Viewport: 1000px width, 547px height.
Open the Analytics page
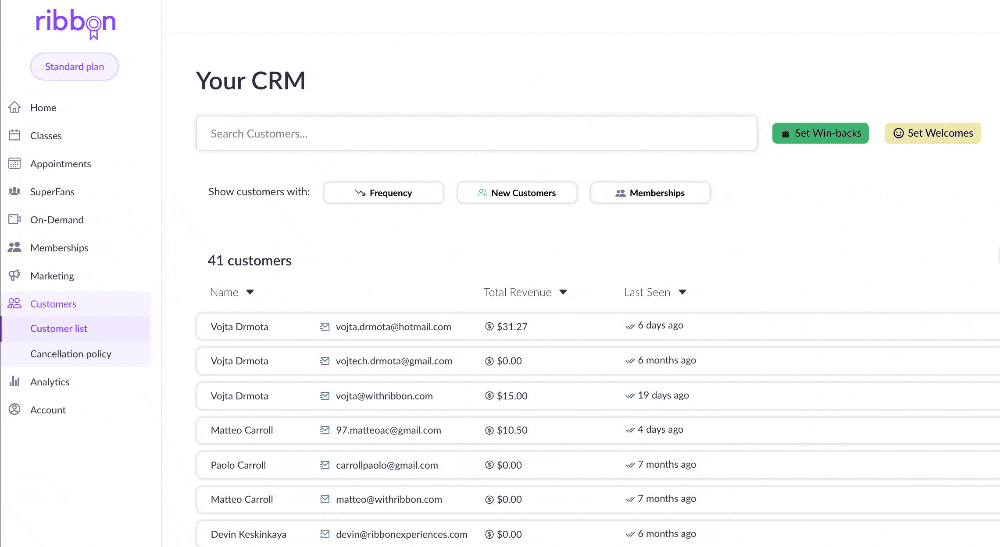[x=50, y=382]
